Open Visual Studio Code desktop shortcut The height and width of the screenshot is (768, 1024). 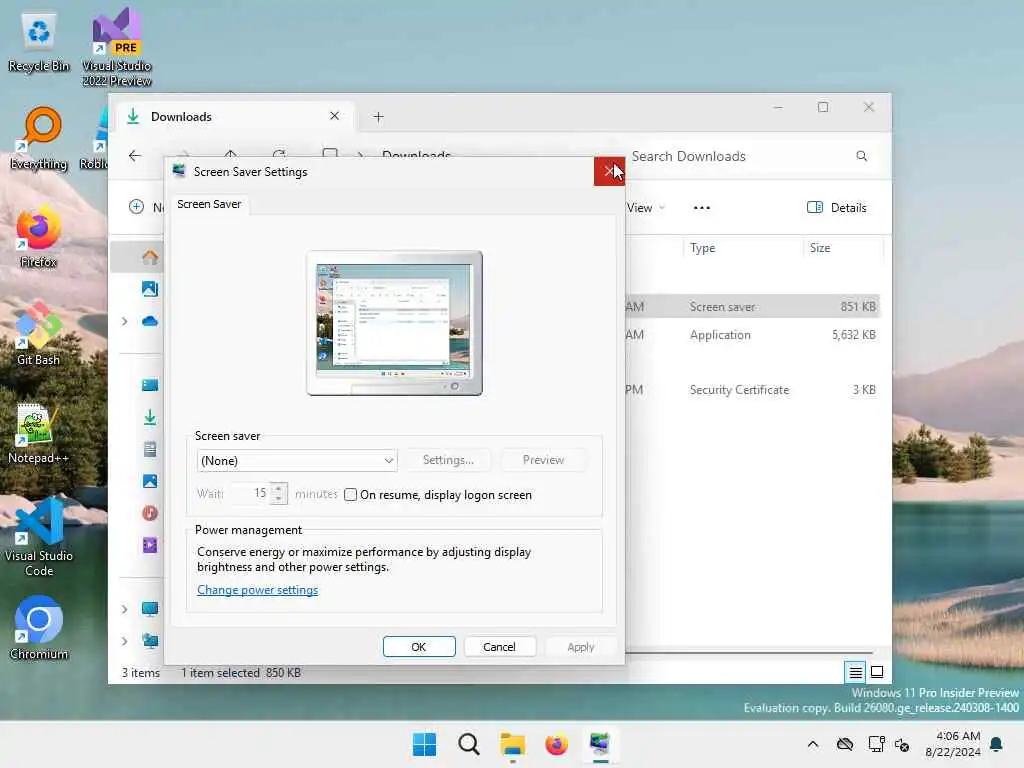(x=39, y=537)
